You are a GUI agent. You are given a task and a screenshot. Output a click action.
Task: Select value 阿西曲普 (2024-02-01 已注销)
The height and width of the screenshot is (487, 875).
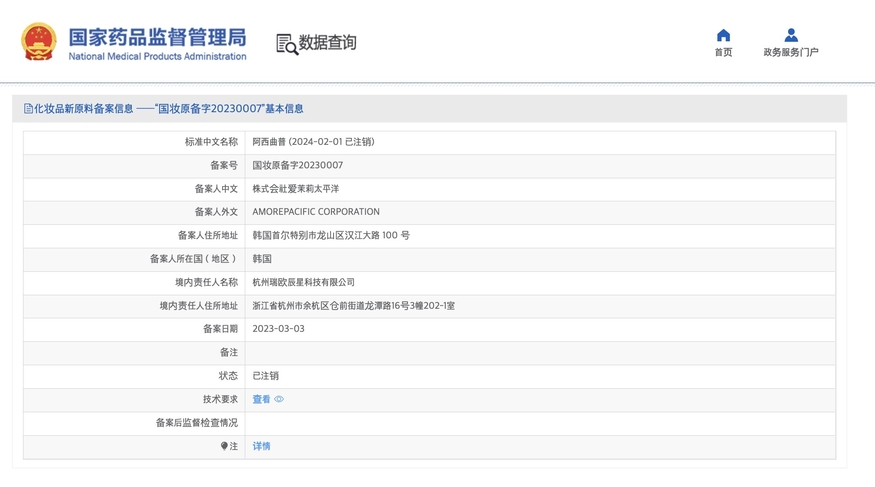point(313,142)
